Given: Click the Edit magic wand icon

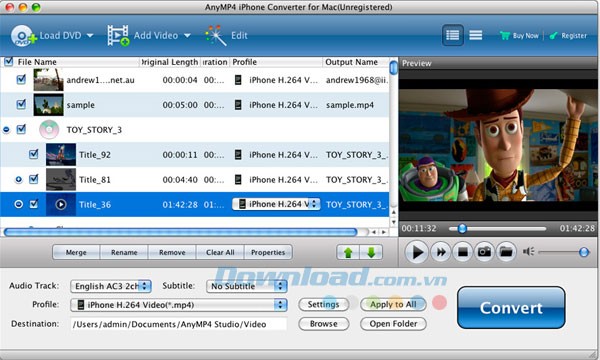Looking at the screenshot, I should point(216,36).
